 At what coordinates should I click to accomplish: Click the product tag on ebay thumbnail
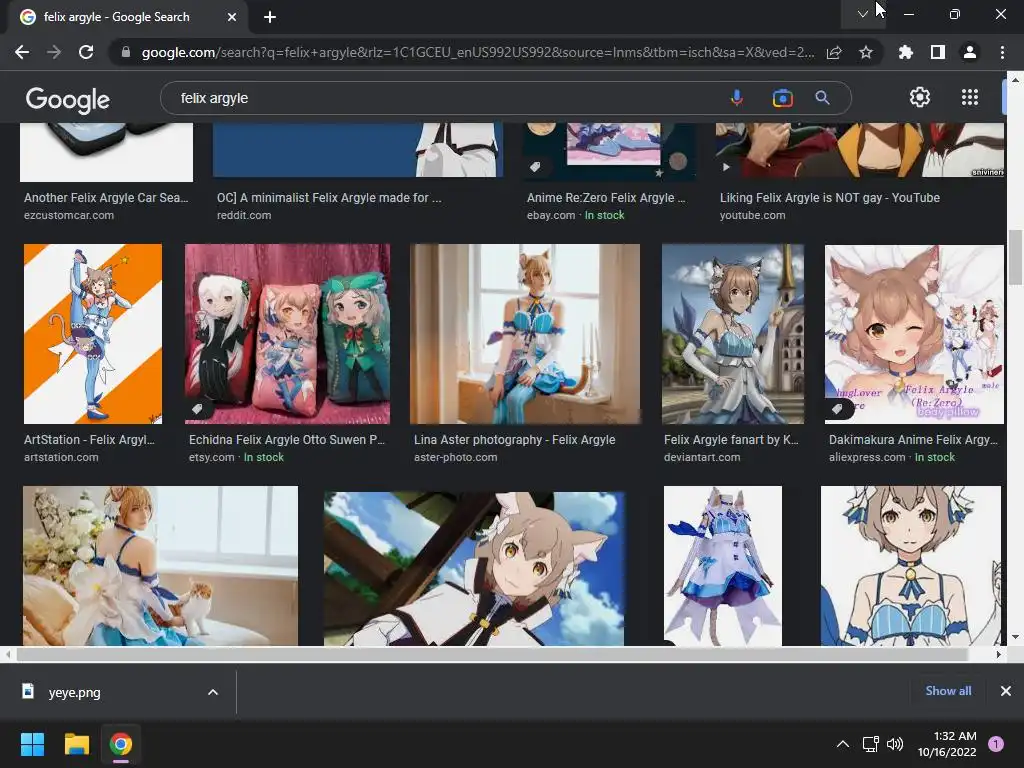[535, 167]
